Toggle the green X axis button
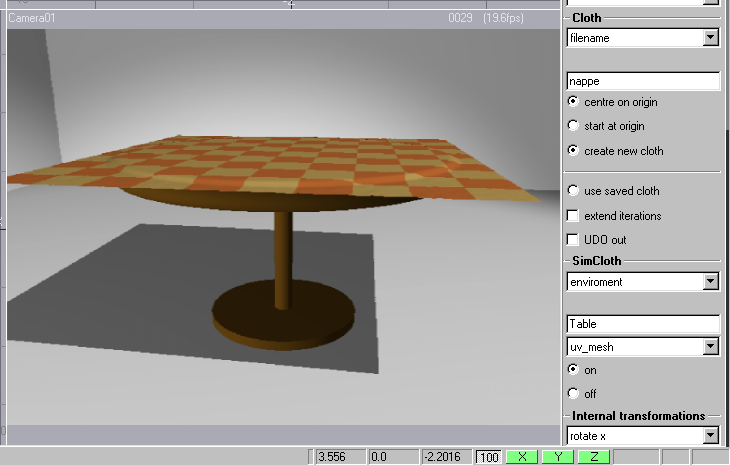 tap(520, 457)
